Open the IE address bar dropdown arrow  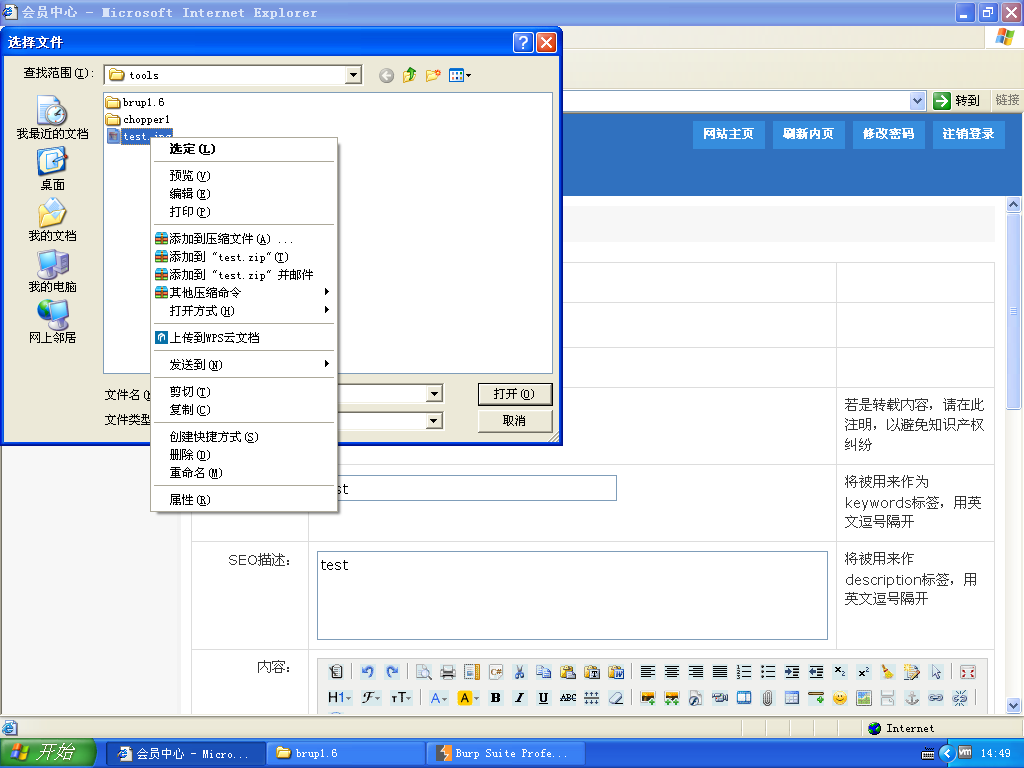tap(917, 101)
